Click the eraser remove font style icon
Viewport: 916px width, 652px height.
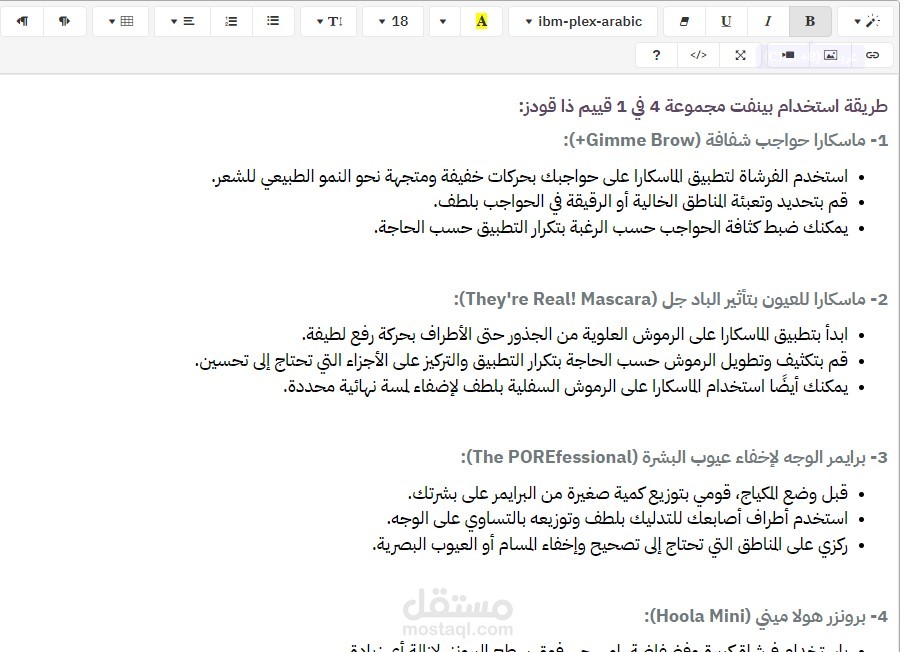pos(684,21)
